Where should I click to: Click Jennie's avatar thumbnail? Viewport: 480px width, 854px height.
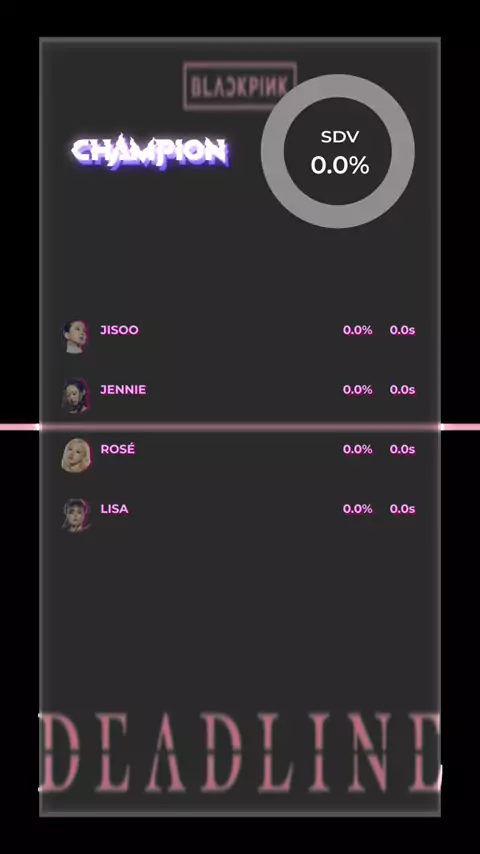[75, 395]
